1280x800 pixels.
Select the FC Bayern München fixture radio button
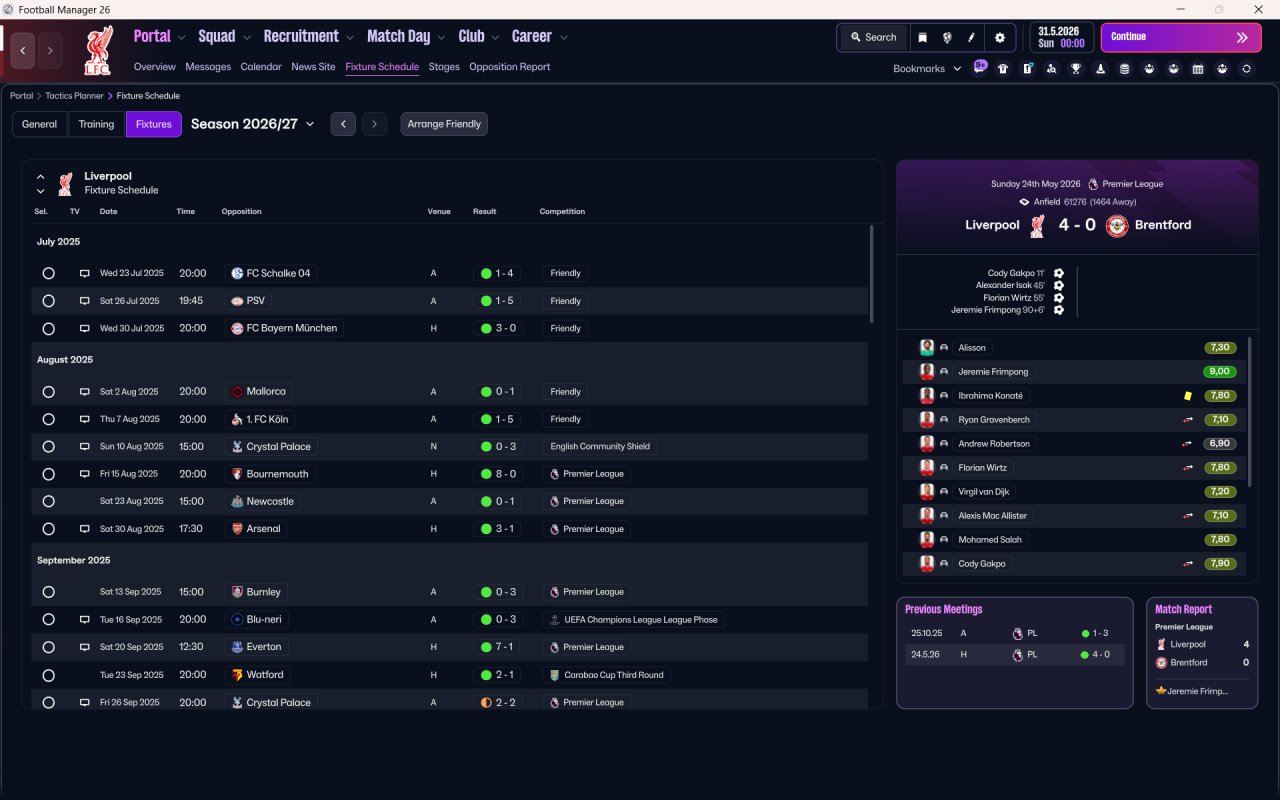(48, 328)
